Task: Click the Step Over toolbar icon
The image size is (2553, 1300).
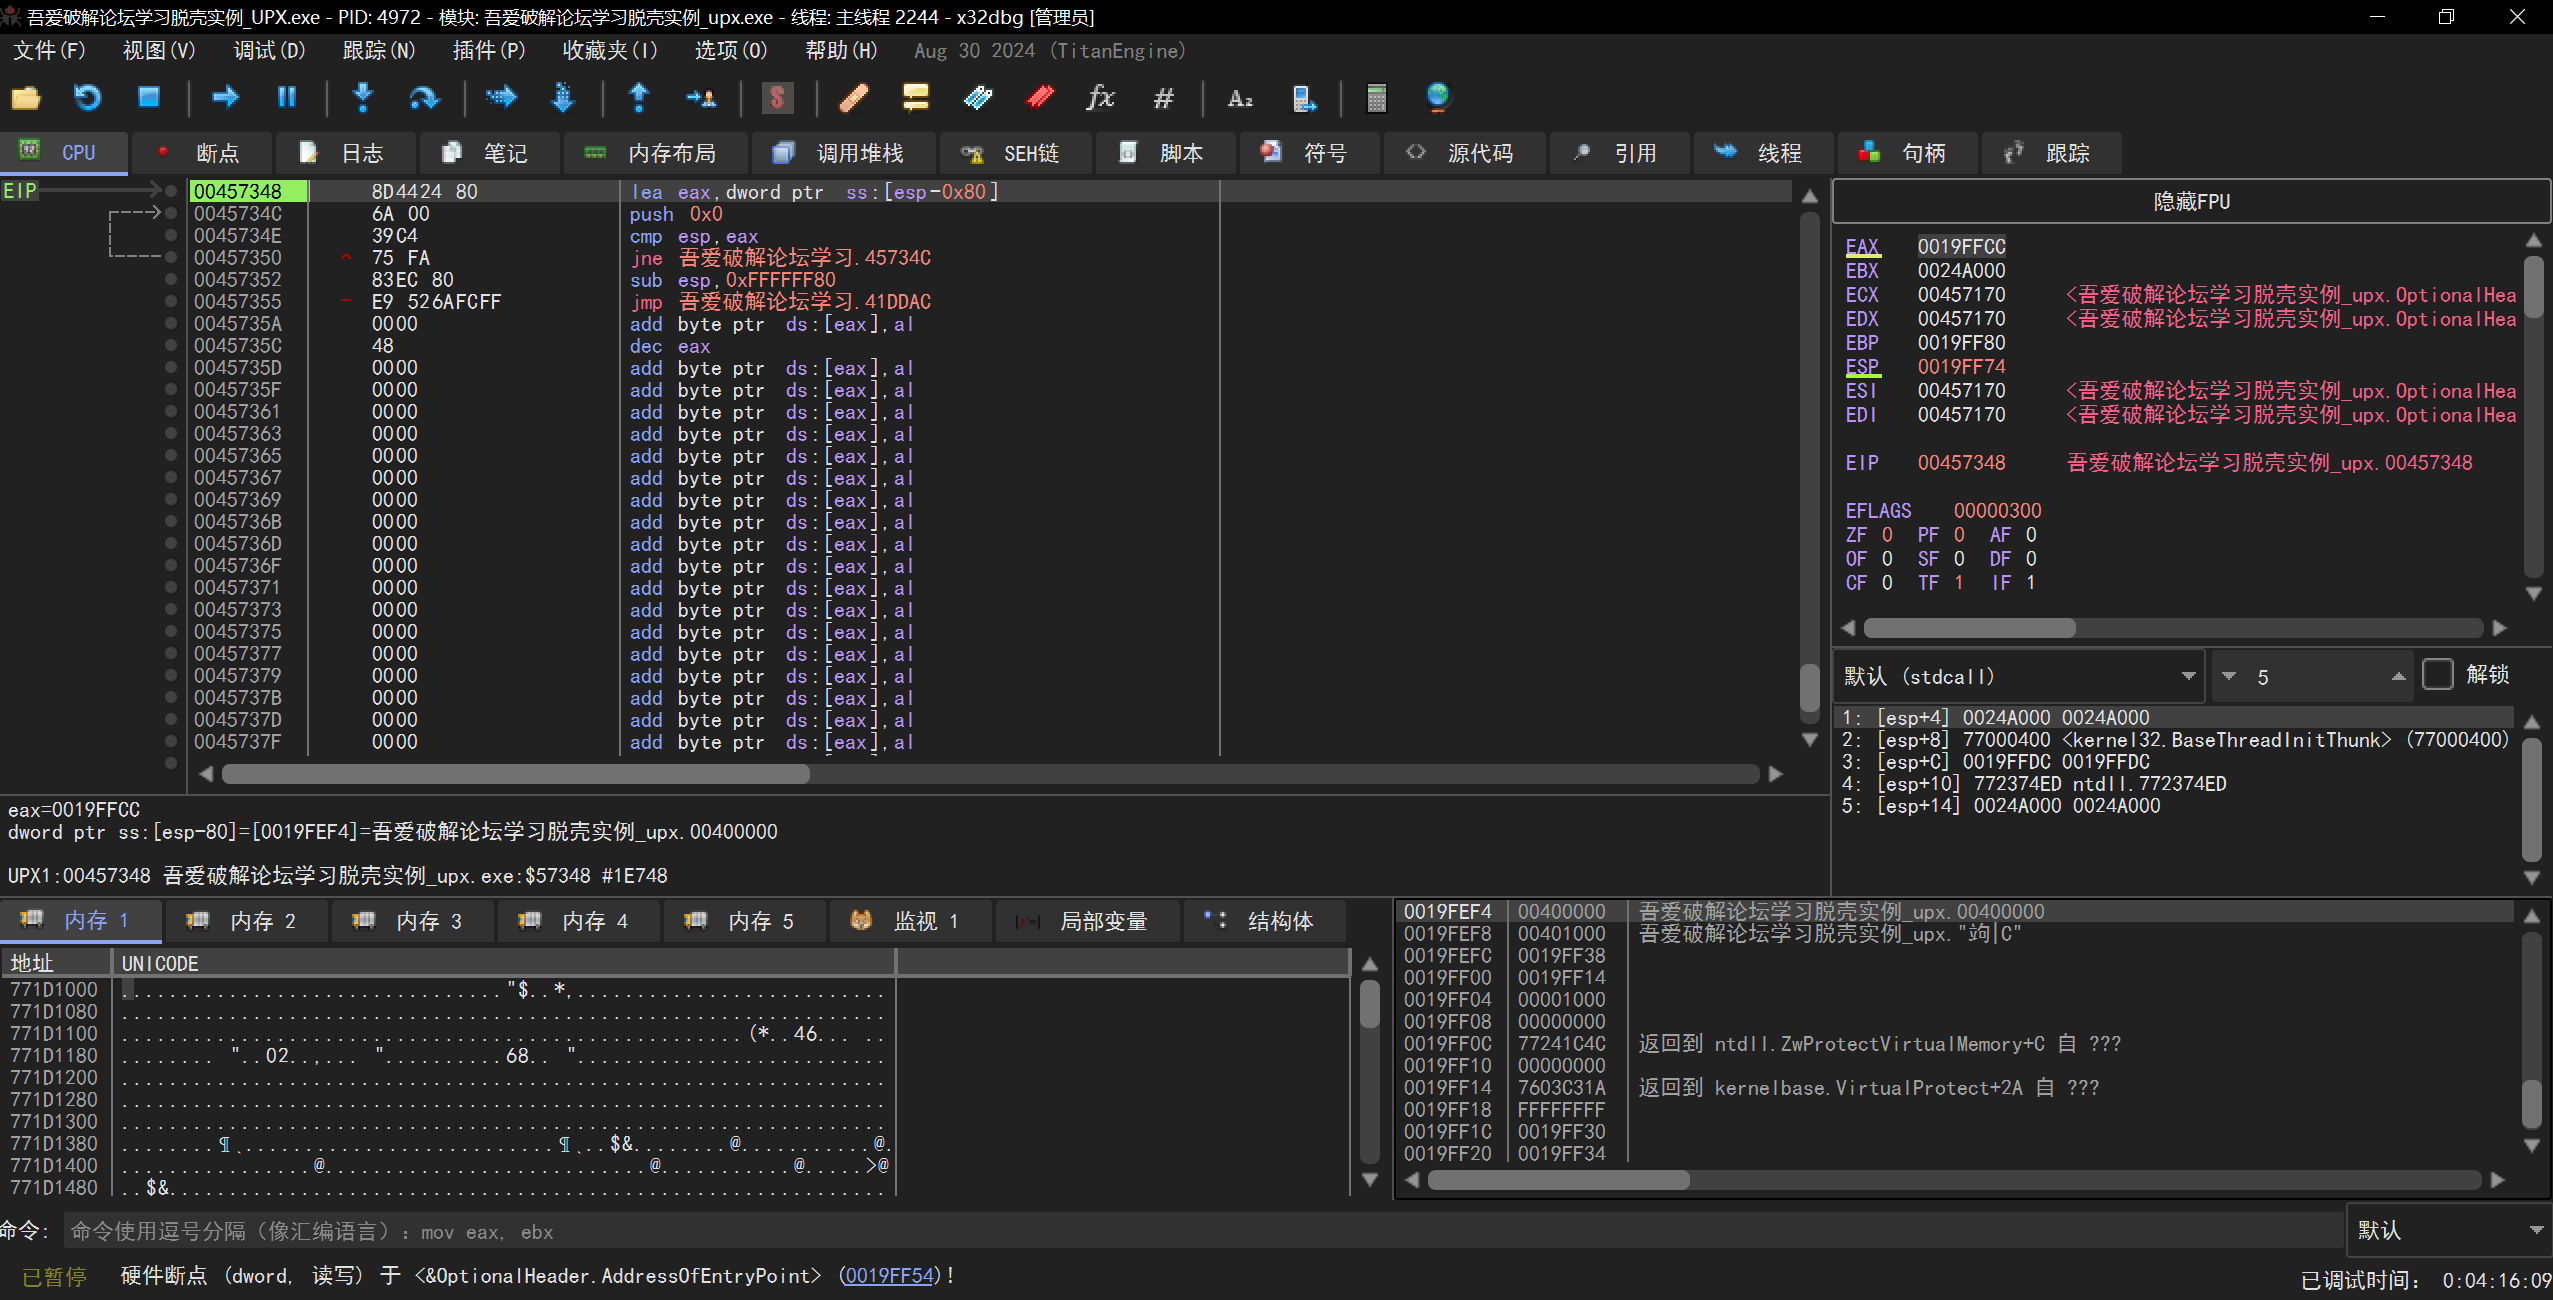Action: [x=424, y=97]
